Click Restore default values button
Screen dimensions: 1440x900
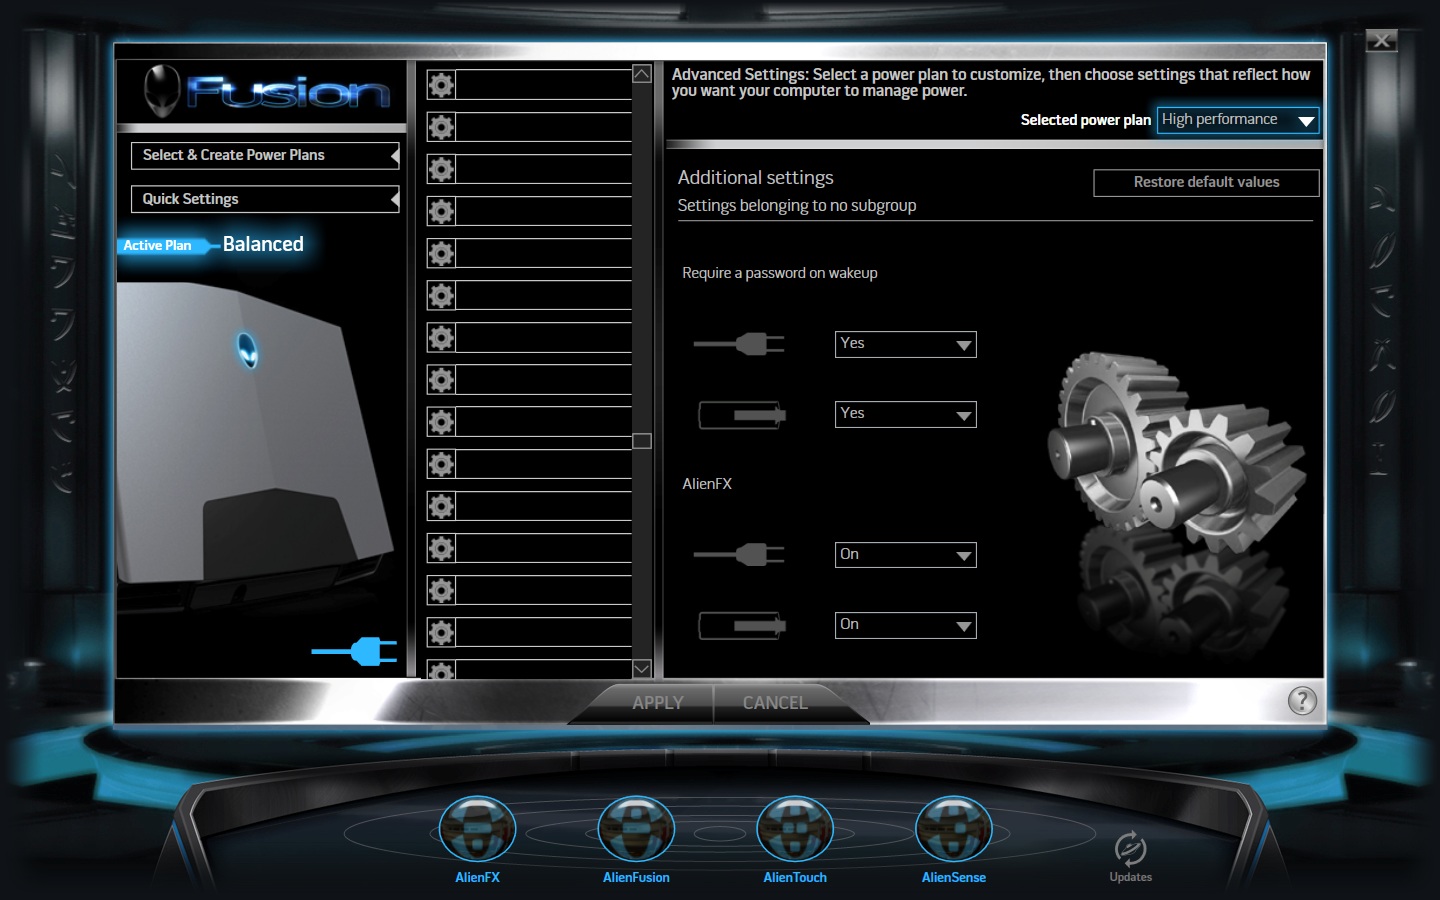click(1206, 183)
